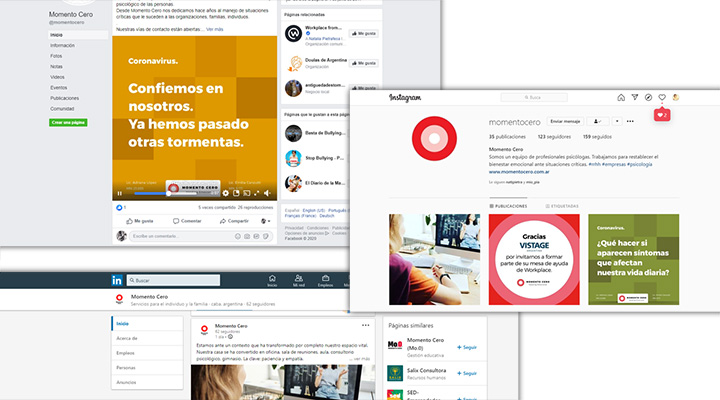The image size is (720, 400).
Task: Open Instagram profile avatar in top bar
Action: pyautogui.click(x=675, y=97)
